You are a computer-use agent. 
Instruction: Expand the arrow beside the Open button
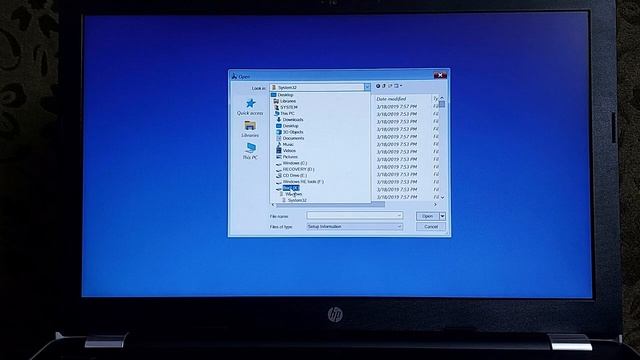(442, 216)
